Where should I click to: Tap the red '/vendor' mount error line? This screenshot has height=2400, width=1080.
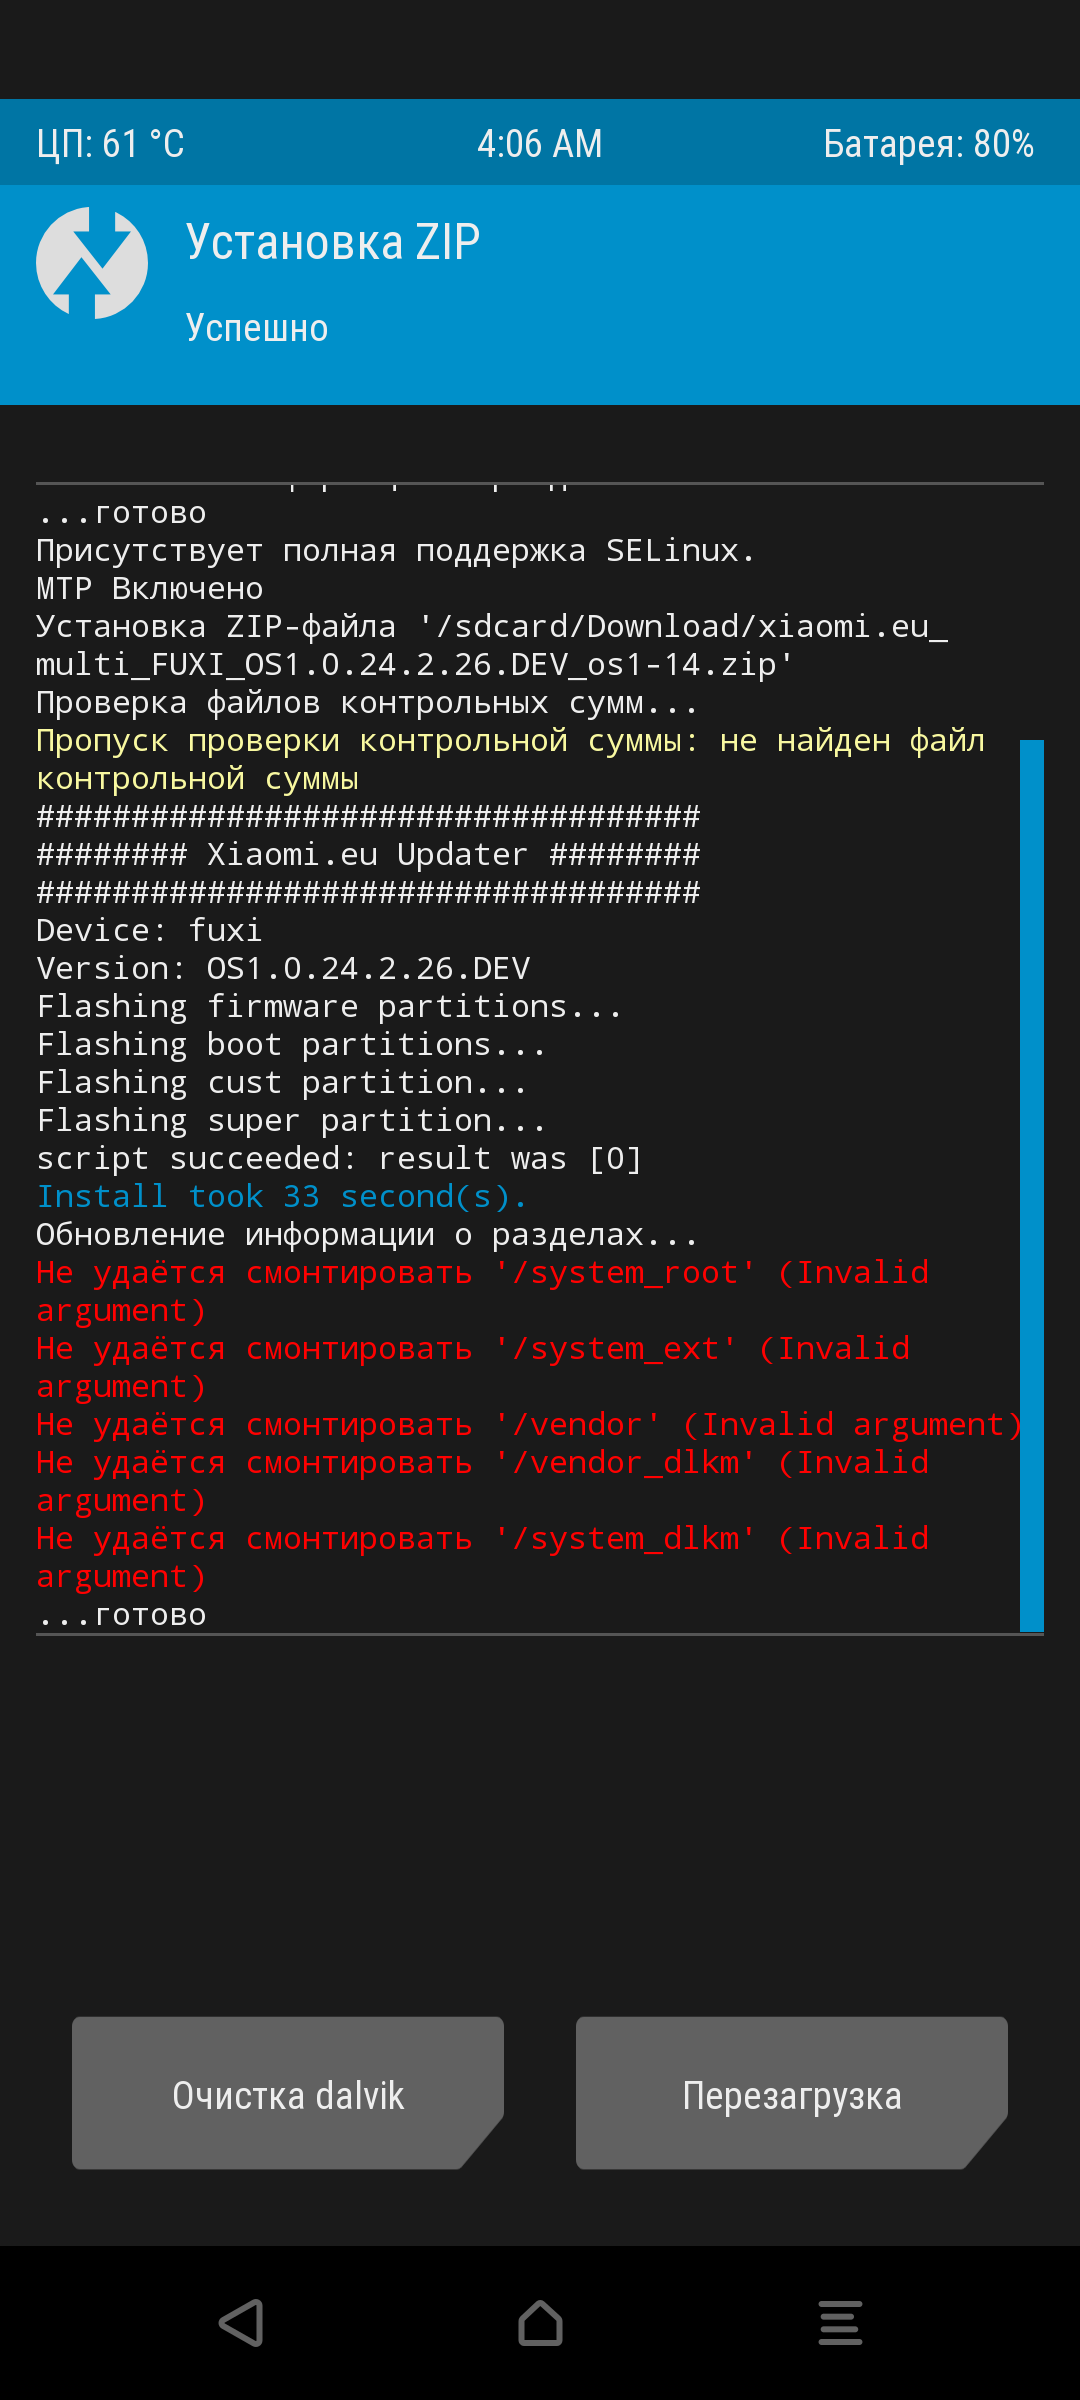(x=530, y=1424)
